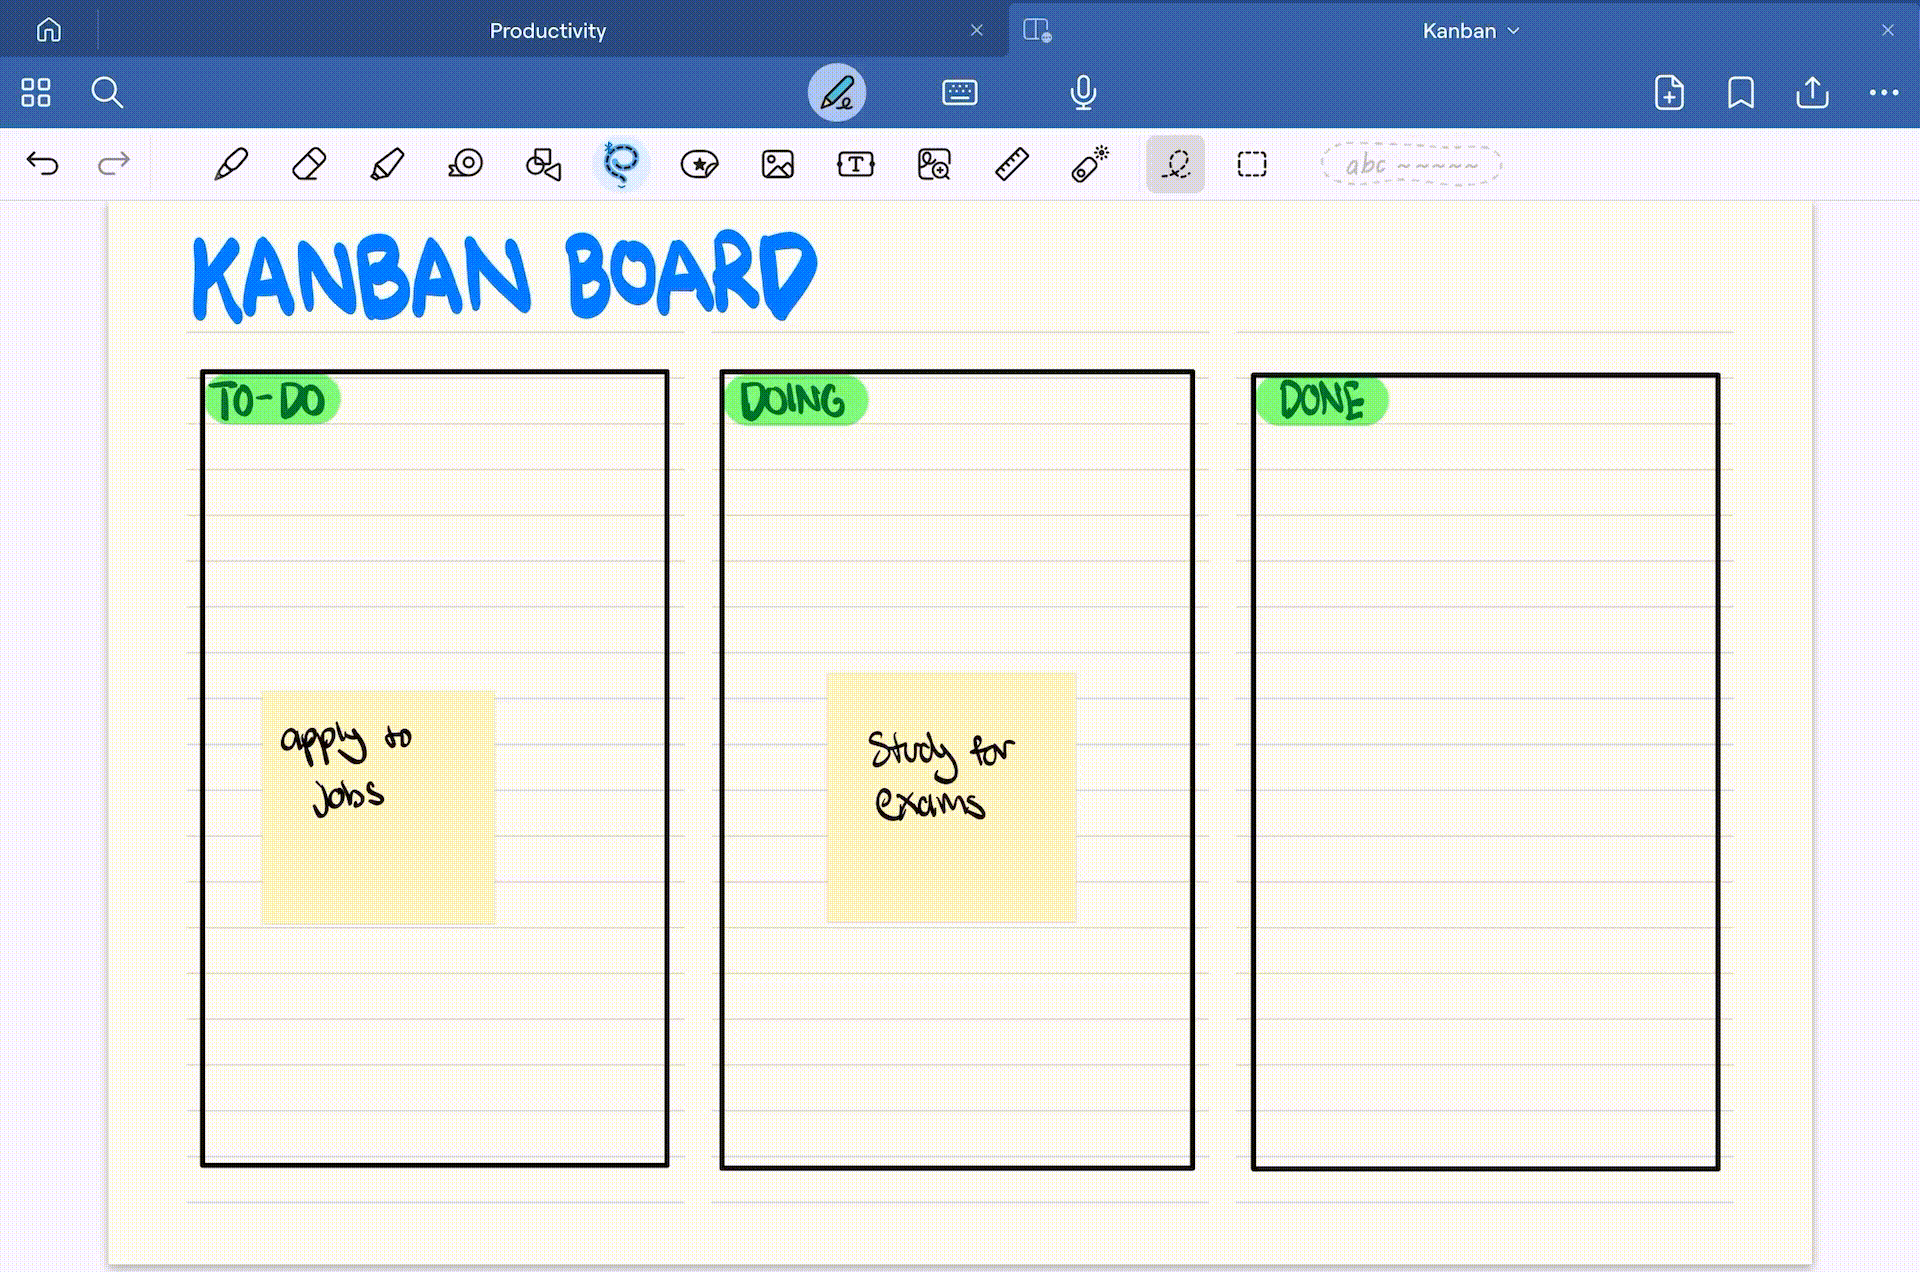Toggle pen writing mode button
1920x1272 pixels.
click(x=837, y=93)
